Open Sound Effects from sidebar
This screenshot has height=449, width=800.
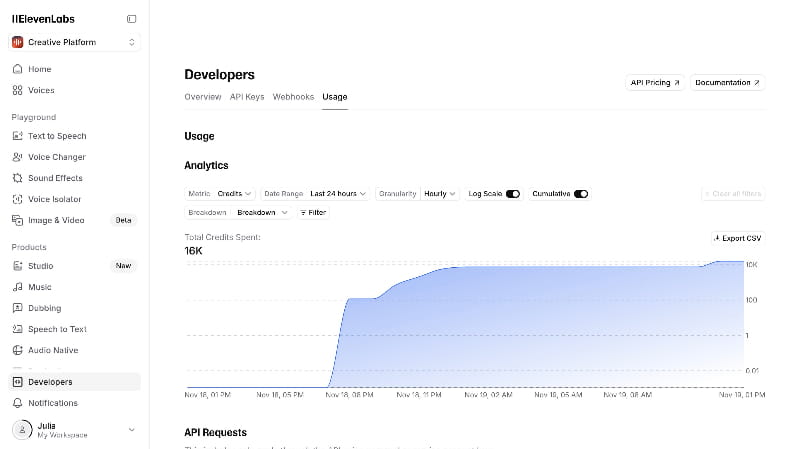pyautogui.click(x=74, y=178)
